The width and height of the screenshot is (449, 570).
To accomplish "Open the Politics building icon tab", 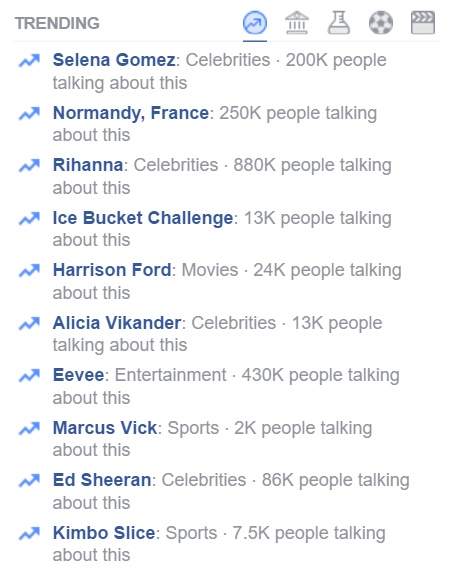I will (x=297, y=23).
